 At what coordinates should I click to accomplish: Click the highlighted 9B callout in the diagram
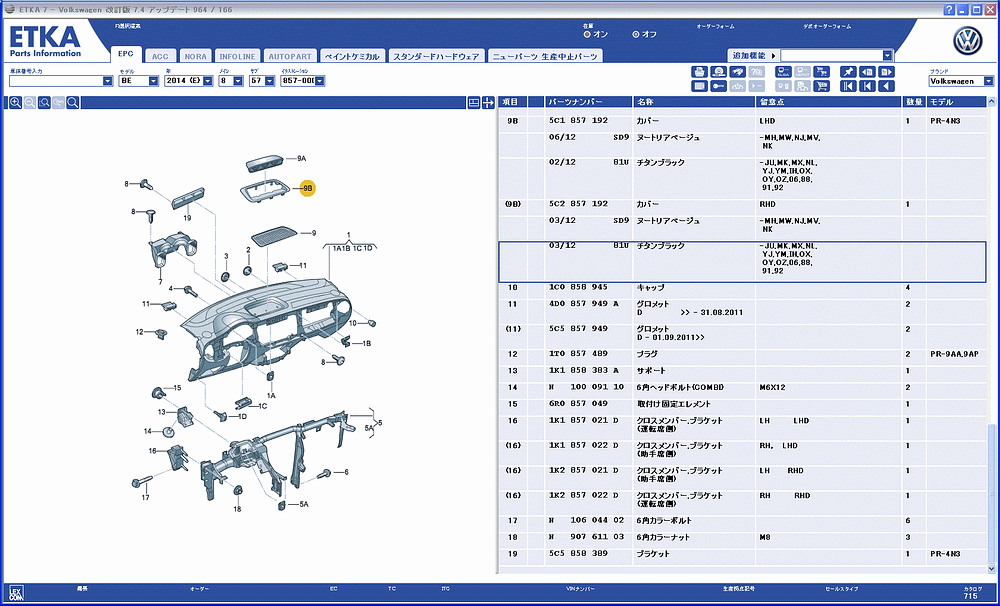[x=308, y=188]
